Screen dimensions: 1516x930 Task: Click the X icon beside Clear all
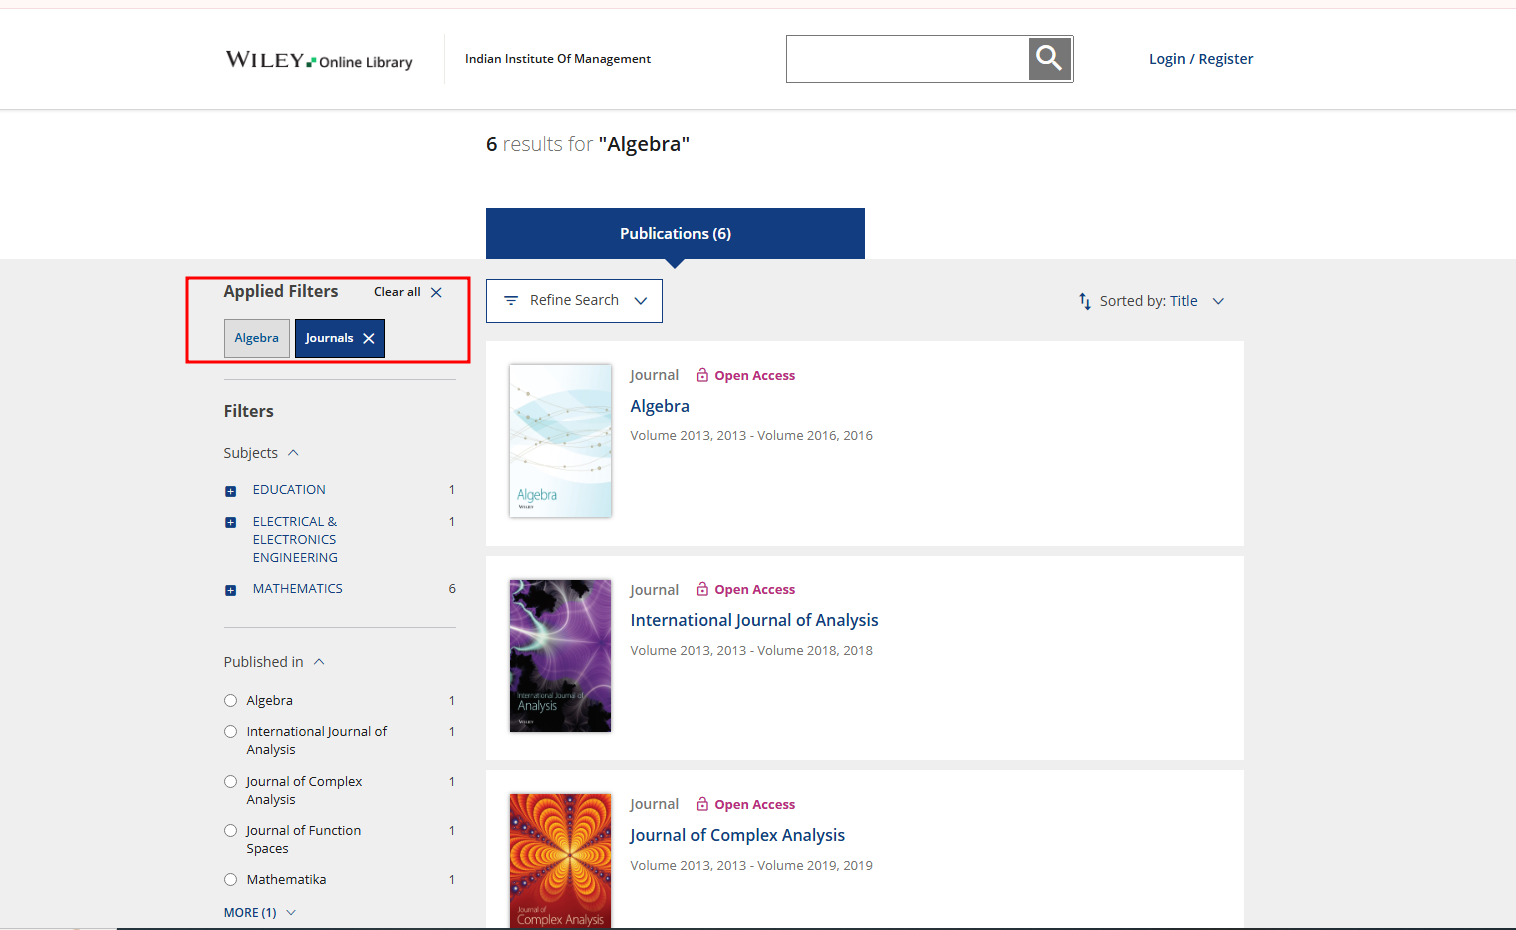coord(436,293)
